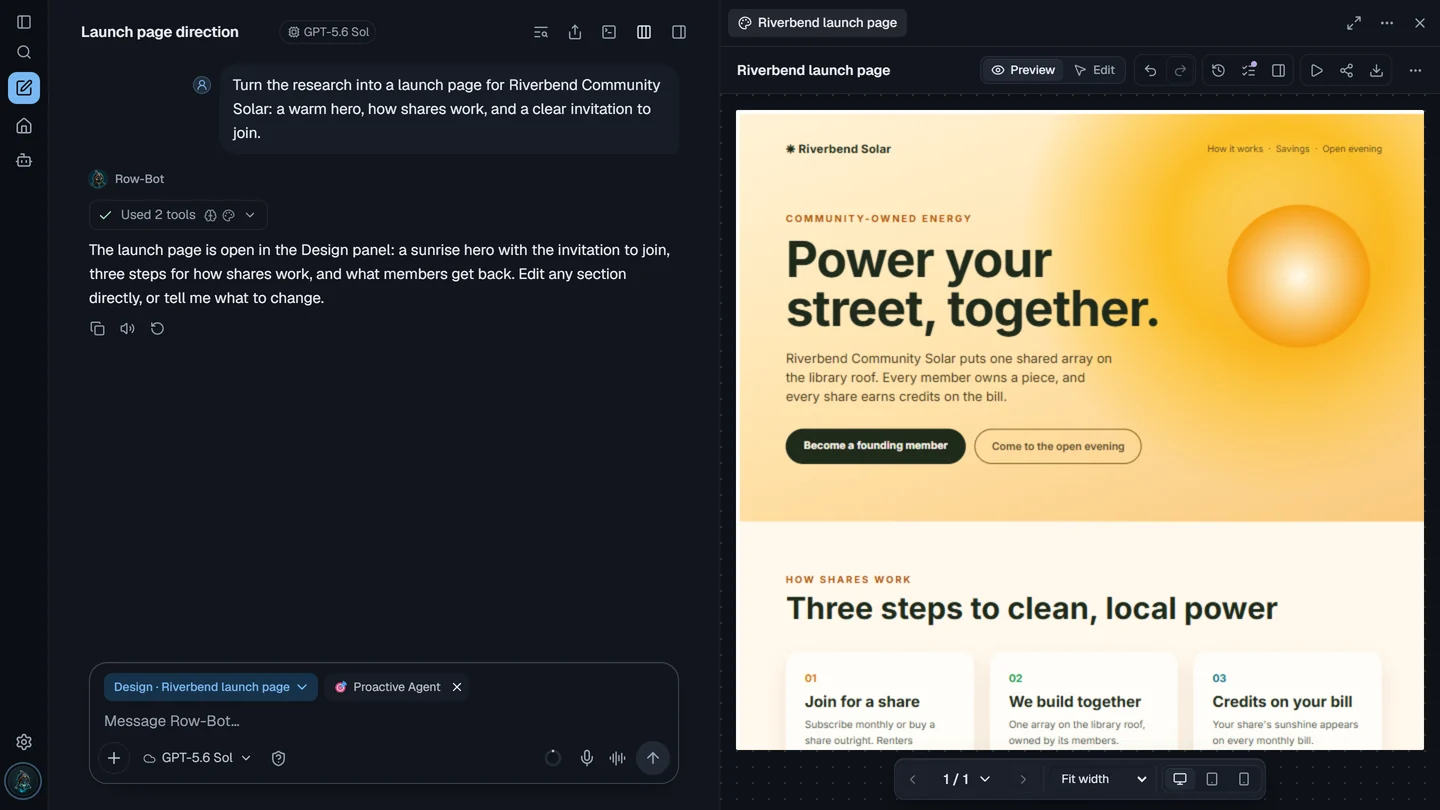The width and height of the screenshot is (1440, 810).
Task: Select the tablet viewport preview
Action: pos(1212,779)
